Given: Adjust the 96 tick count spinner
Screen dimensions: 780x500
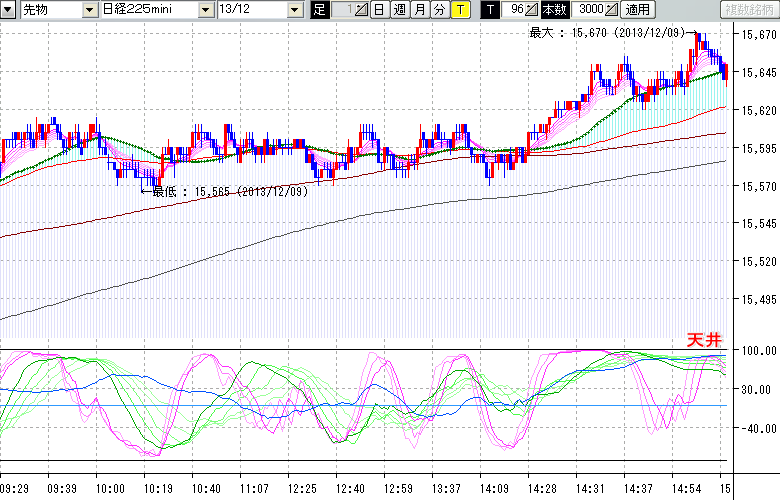Looking at the screenshot, I should [531, 9].
